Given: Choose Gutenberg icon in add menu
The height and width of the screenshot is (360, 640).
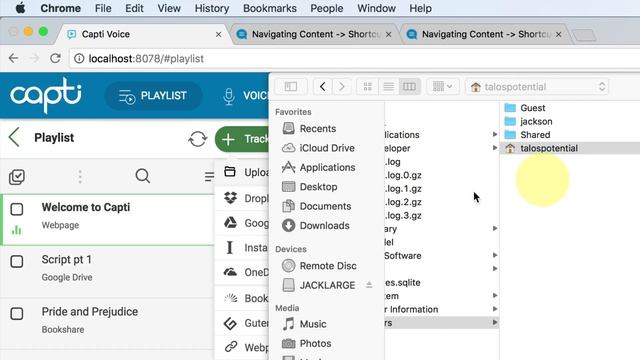Looking at the screenshot, I should click(230, 323).
